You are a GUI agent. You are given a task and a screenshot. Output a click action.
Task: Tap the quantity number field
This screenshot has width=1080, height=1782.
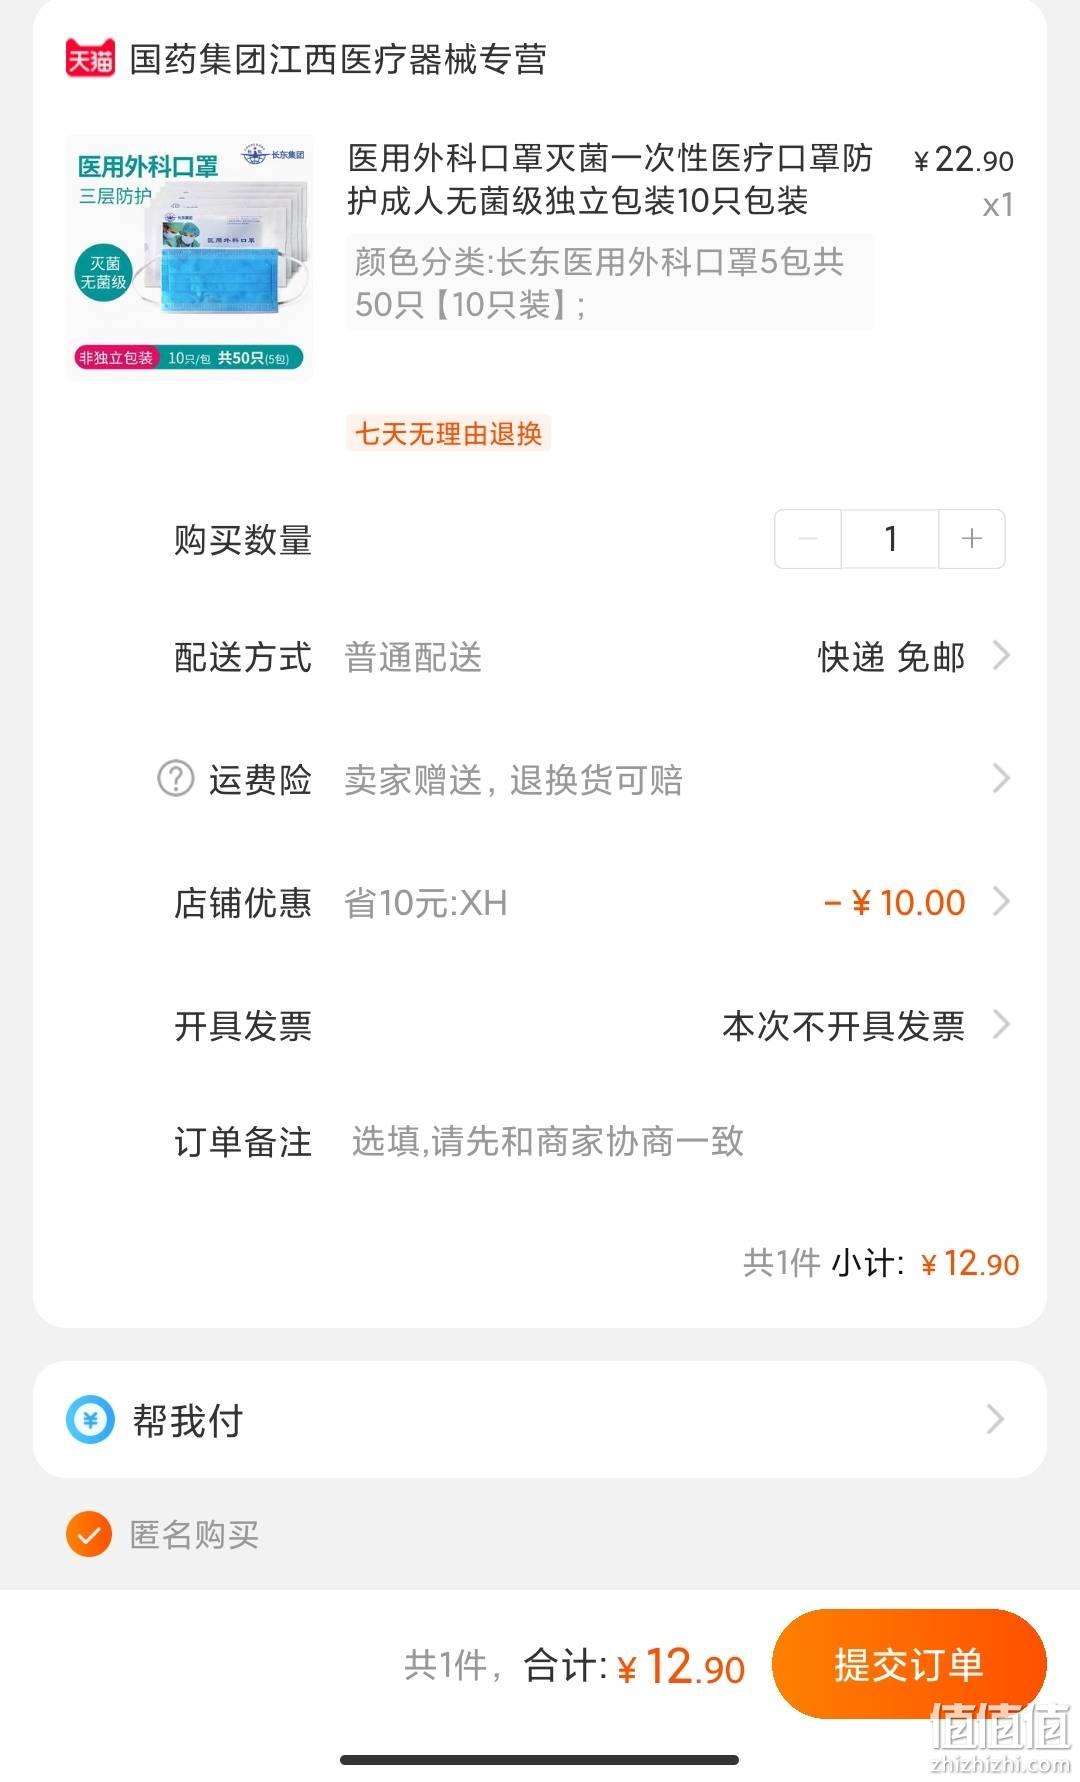[x=890, y=539]
